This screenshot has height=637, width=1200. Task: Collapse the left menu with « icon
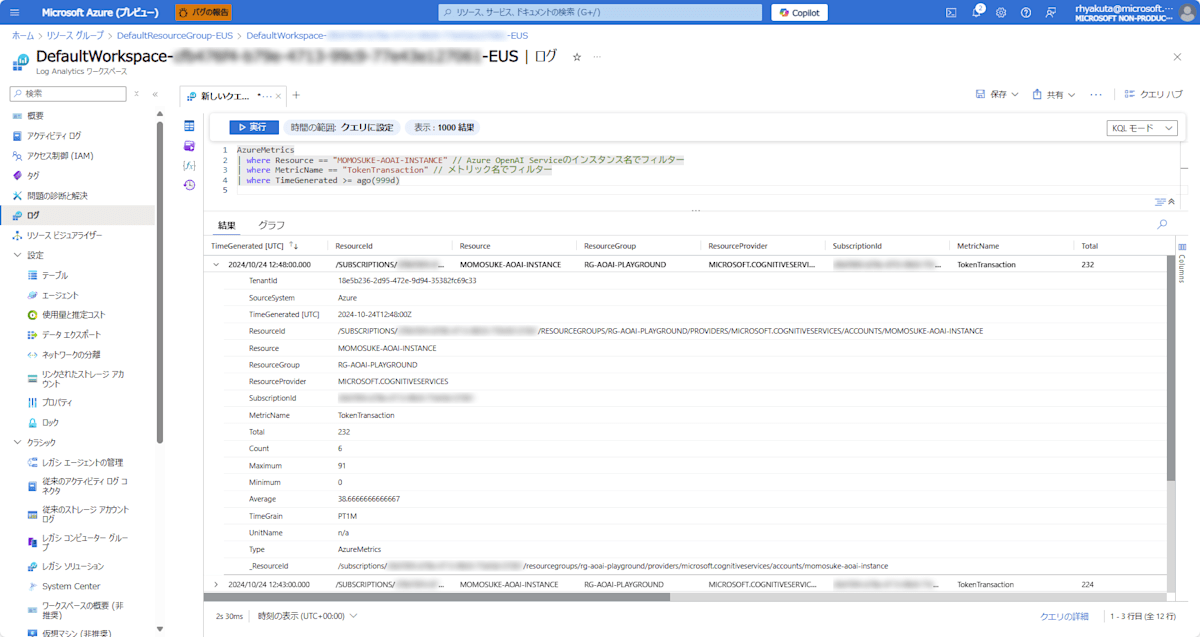pyautogui.click(x=155, y=93)
